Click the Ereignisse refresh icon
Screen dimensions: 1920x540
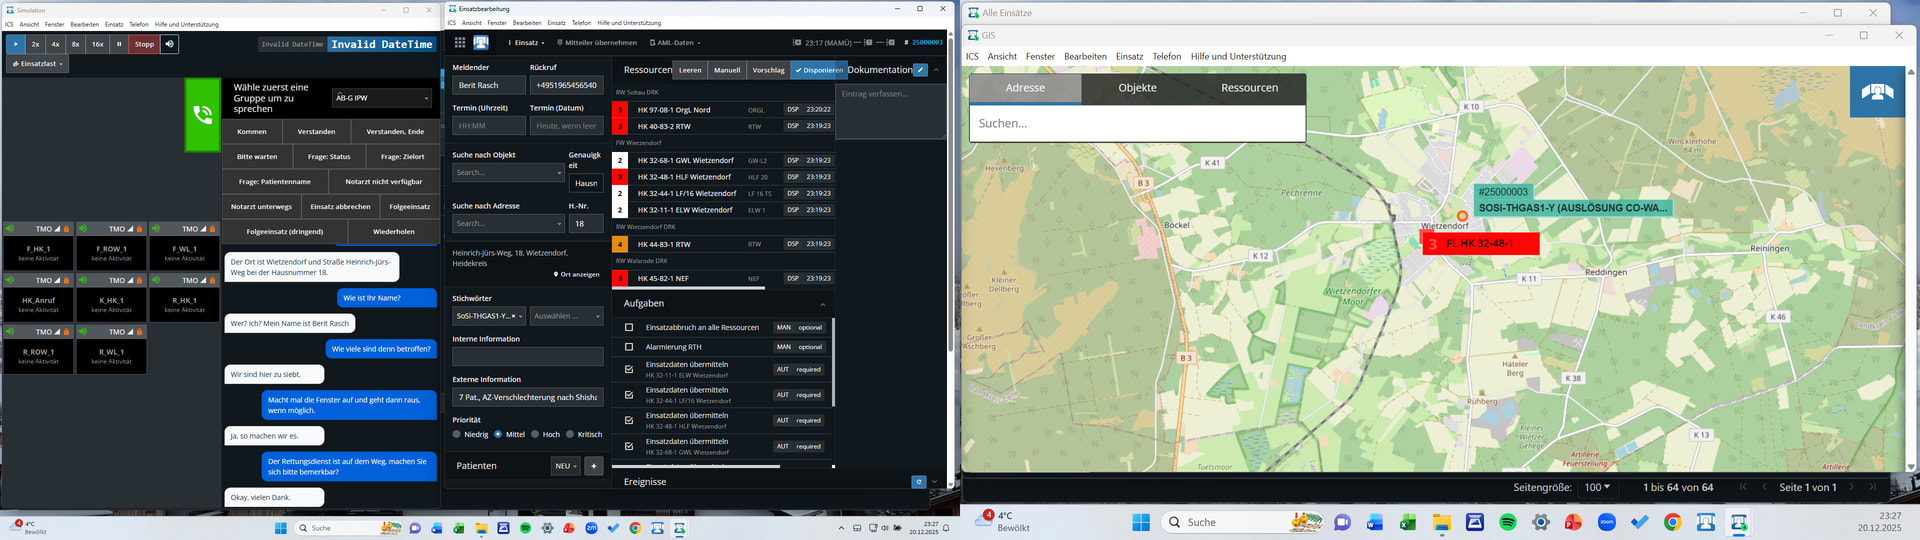coord(918,482)
